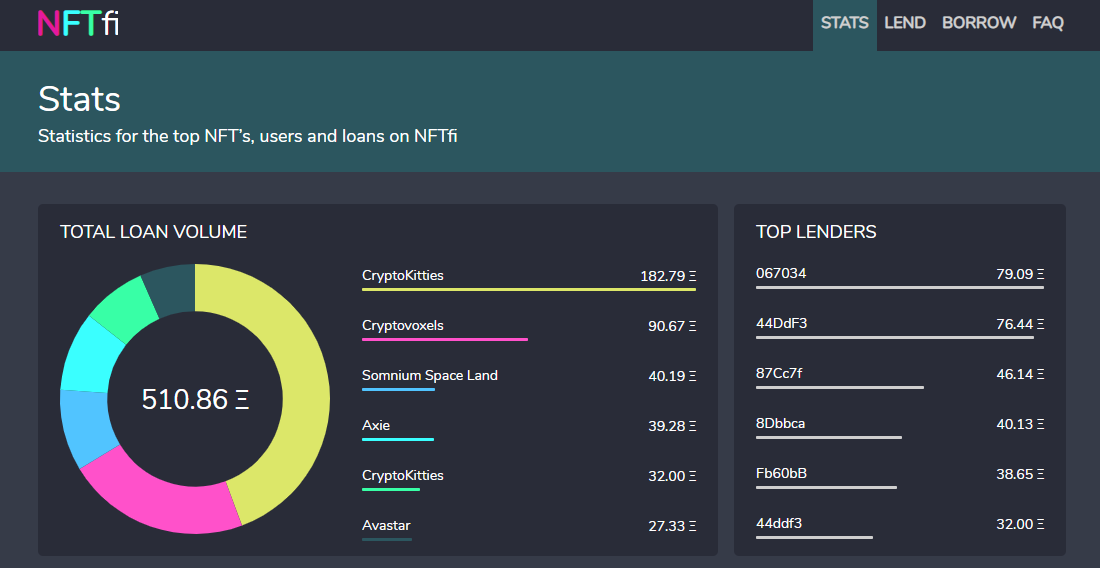Viewport: 1100px width, 568px height.
Task: Click the 510.86 total in donut center
Action: click(195, 400)
